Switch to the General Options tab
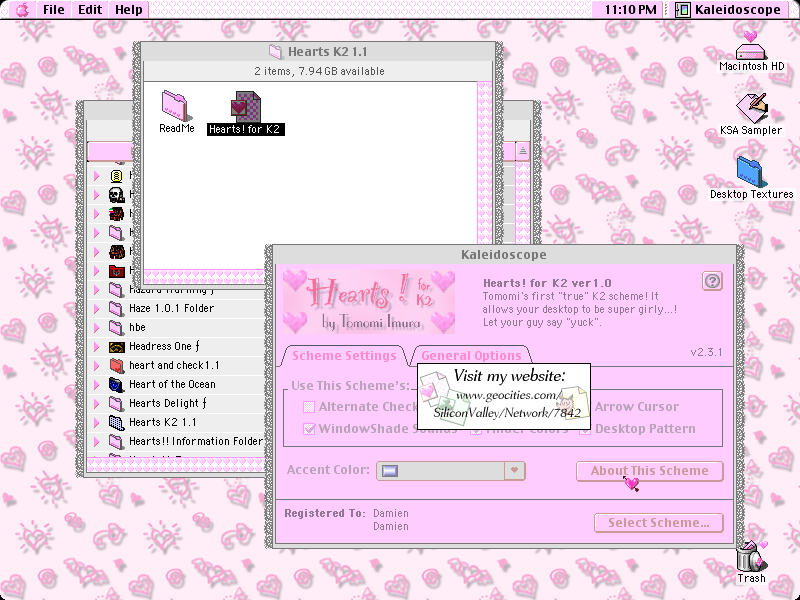Image resolution: width=800 pixels, height=600 pixels. click(x=471, y=356)
